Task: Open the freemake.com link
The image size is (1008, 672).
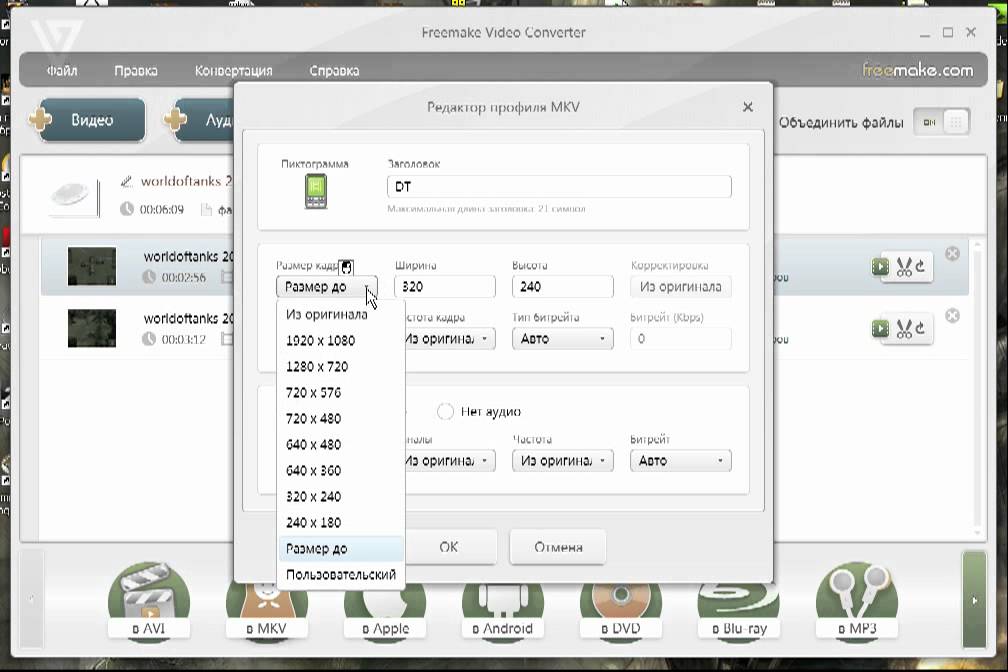Action: pos(917,70)
